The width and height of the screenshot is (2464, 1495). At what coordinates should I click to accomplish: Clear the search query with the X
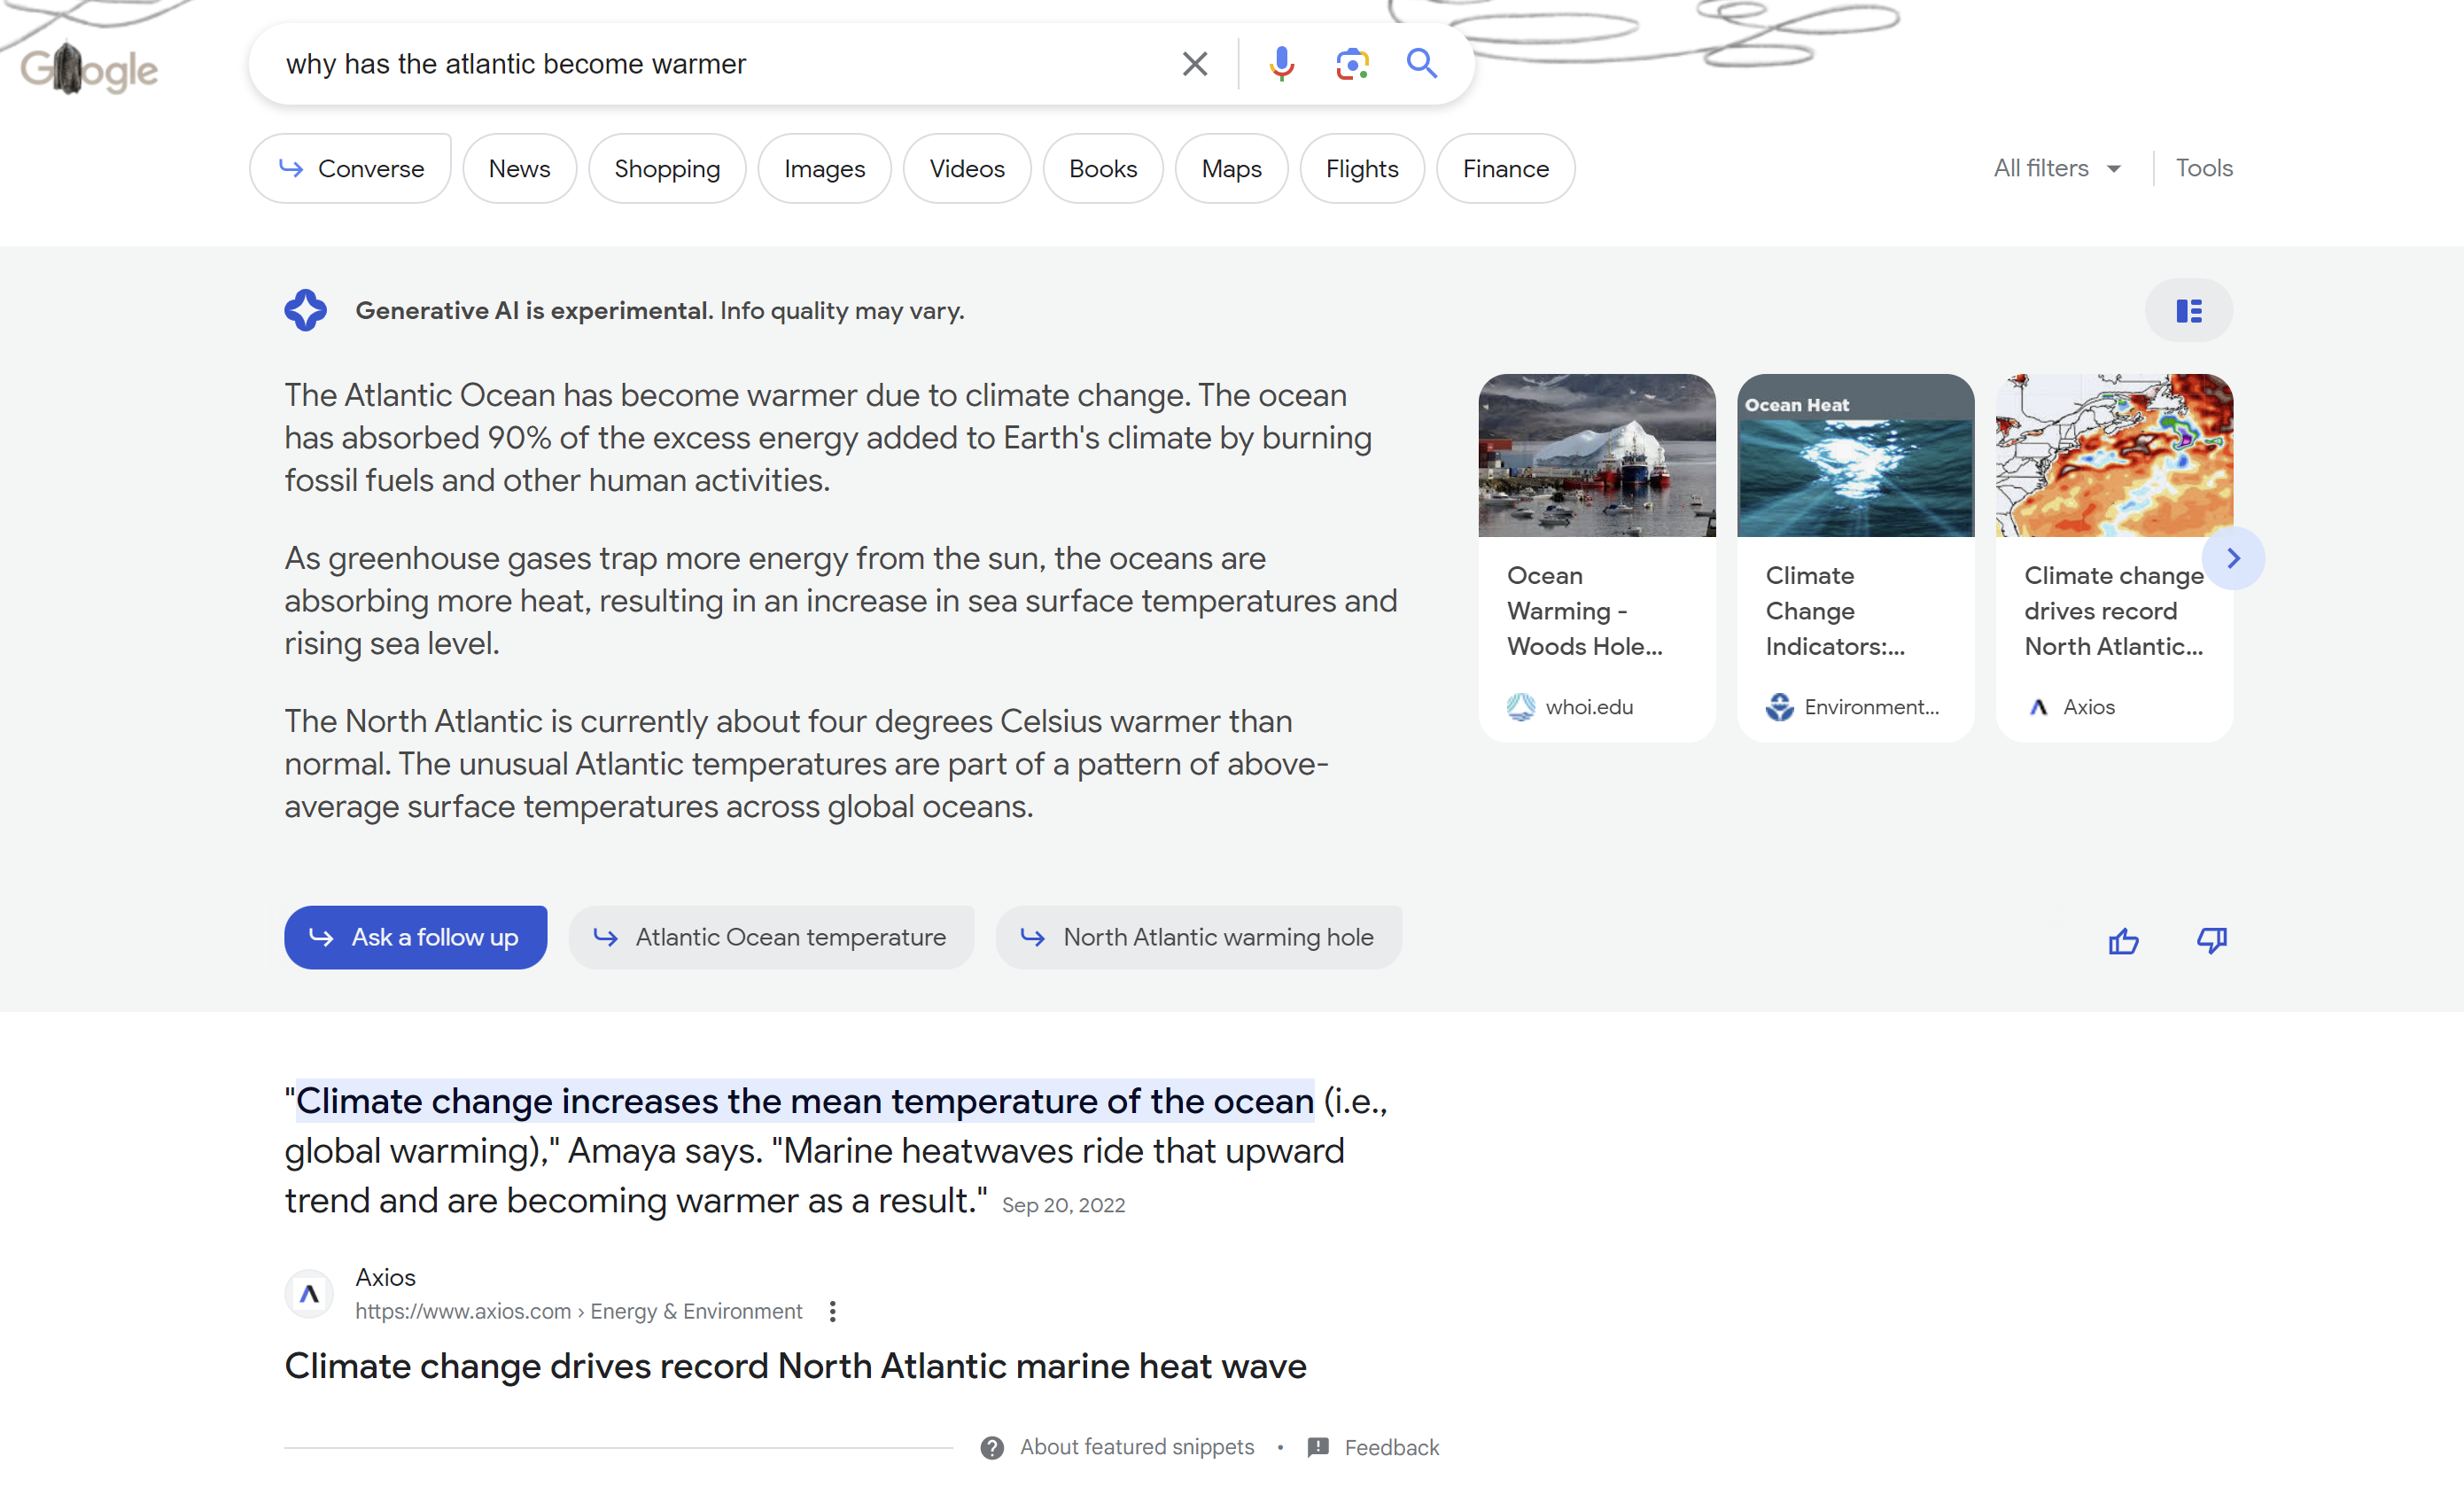click(1194, 63)
